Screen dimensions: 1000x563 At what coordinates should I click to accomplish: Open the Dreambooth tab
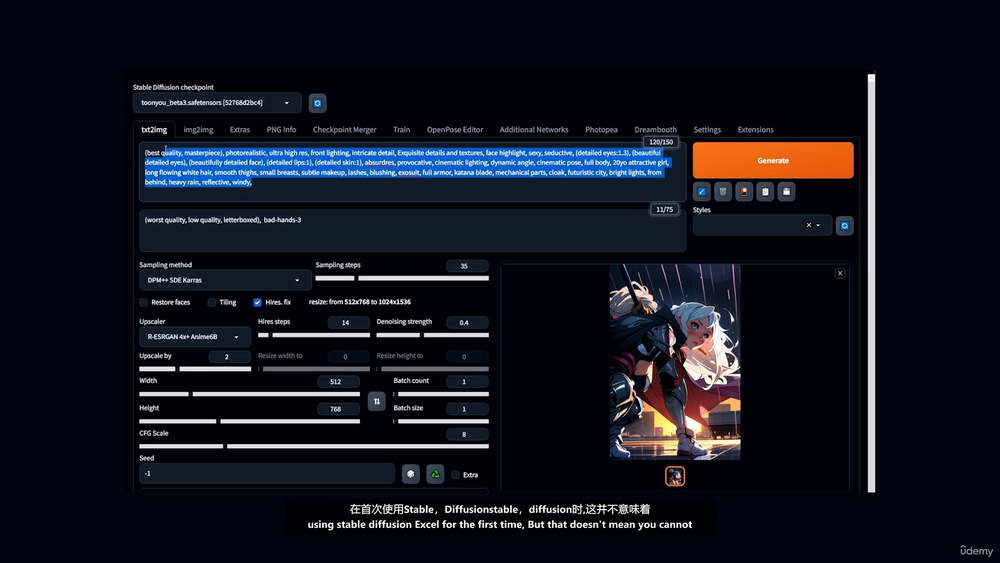[x=656, y=129]
